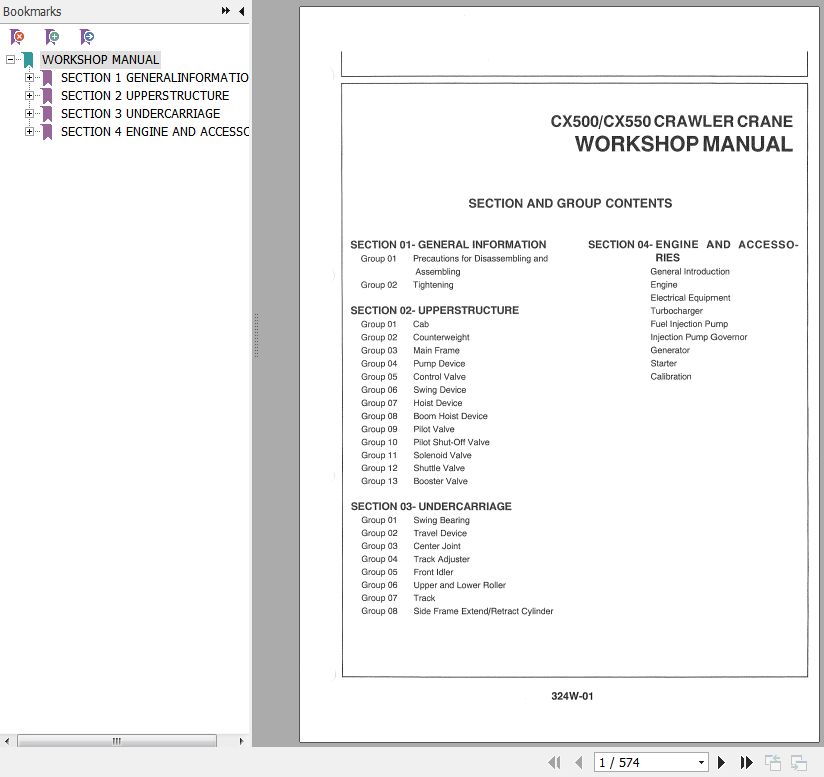824x777 pixels.
Task: Click the Injection Pump Governor entry
Action: [698, 337]
